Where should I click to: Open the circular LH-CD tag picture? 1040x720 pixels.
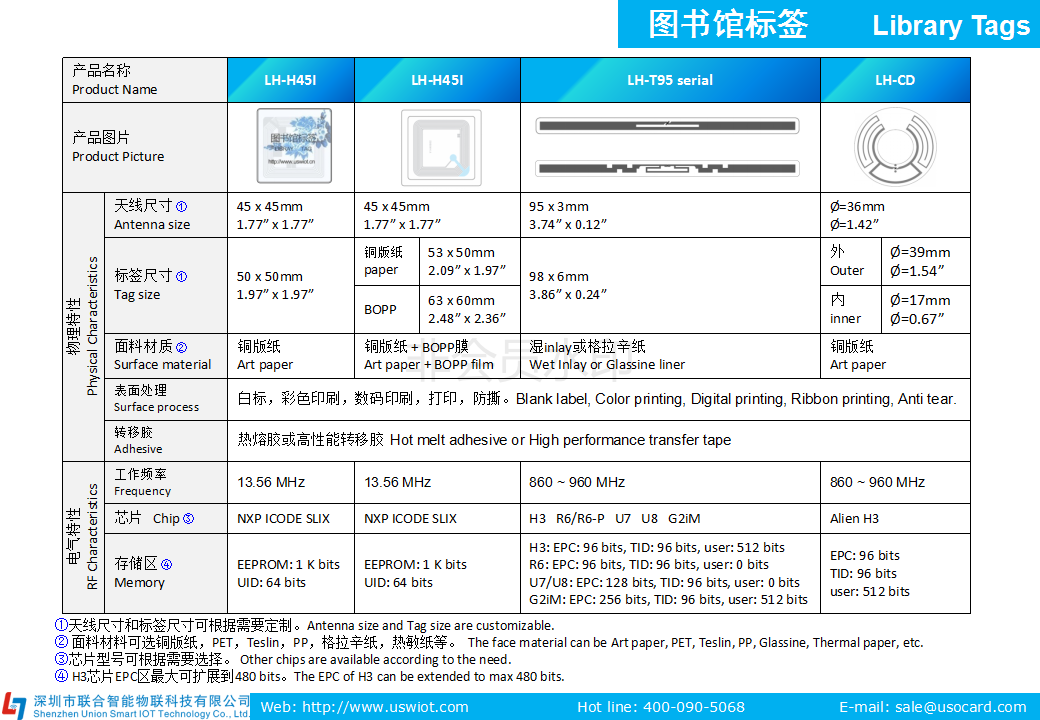pos(895,147)
